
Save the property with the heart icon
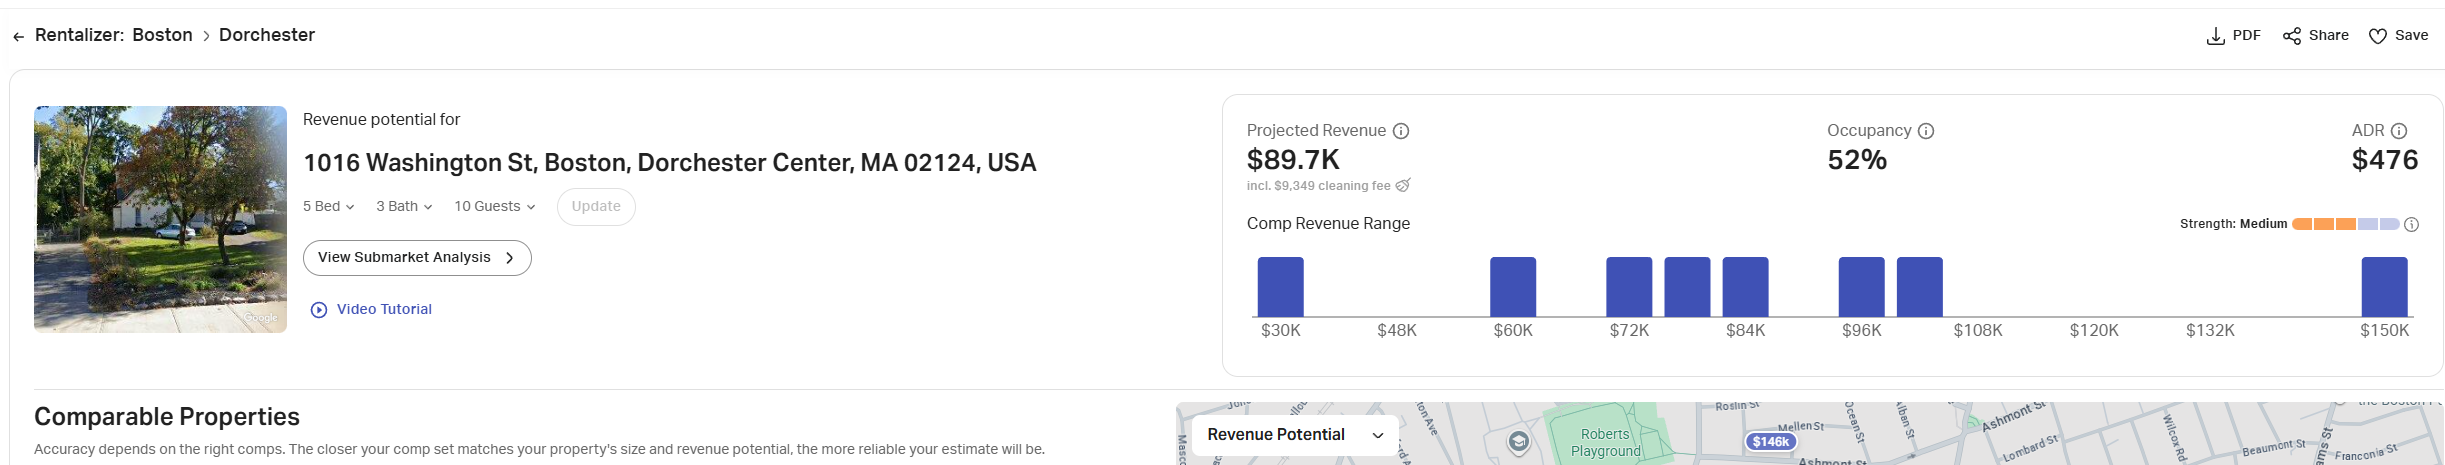[2378, 36]
